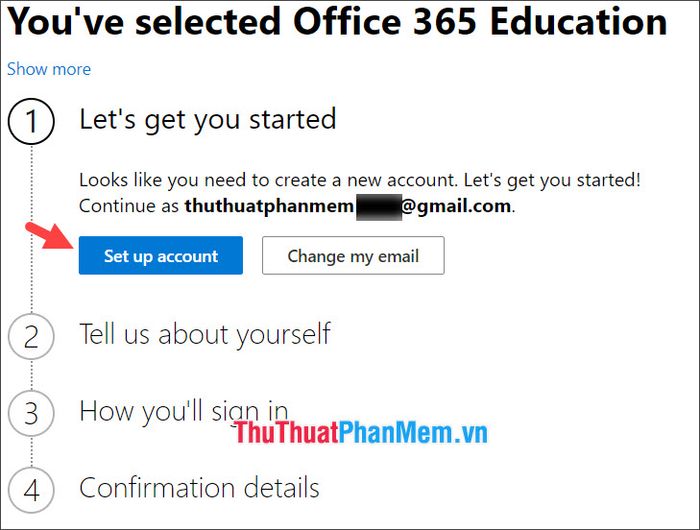
Task: Click the blacked-out email redaction box
Action: [379, 207]
